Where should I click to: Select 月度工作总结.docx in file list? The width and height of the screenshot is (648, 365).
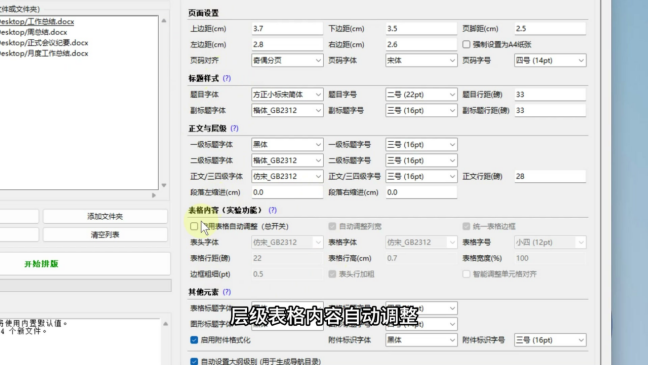tap(43, 54)
